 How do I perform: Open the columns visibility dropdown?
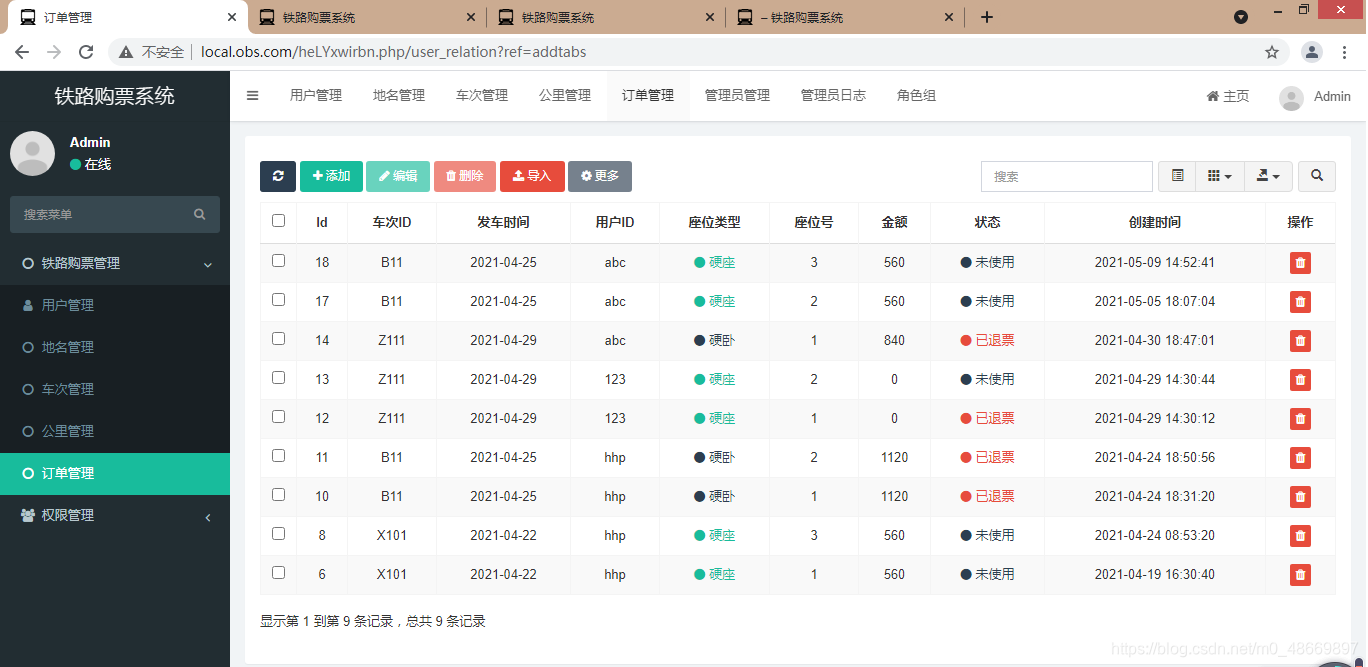[x=1220, y=176]
